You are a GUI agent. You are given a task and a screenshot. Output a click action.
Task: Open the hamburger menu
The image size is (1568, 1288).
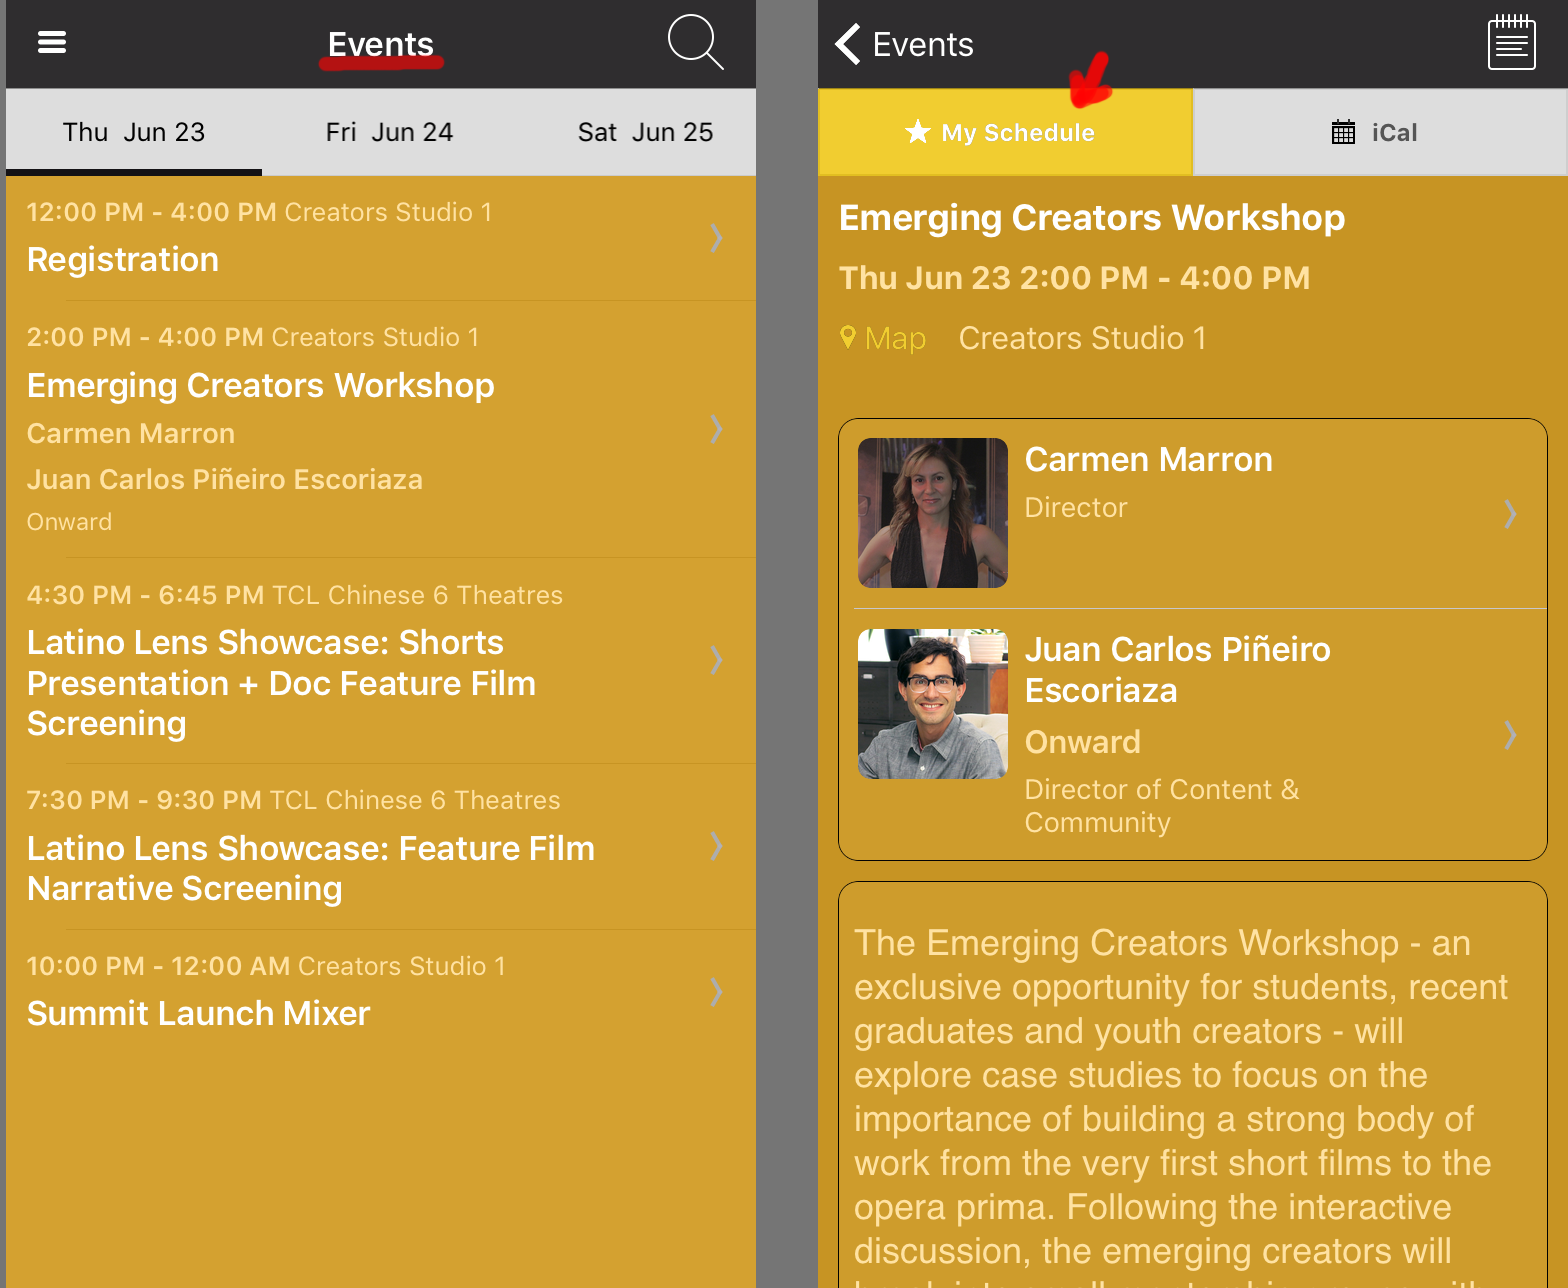coord(52,42)
